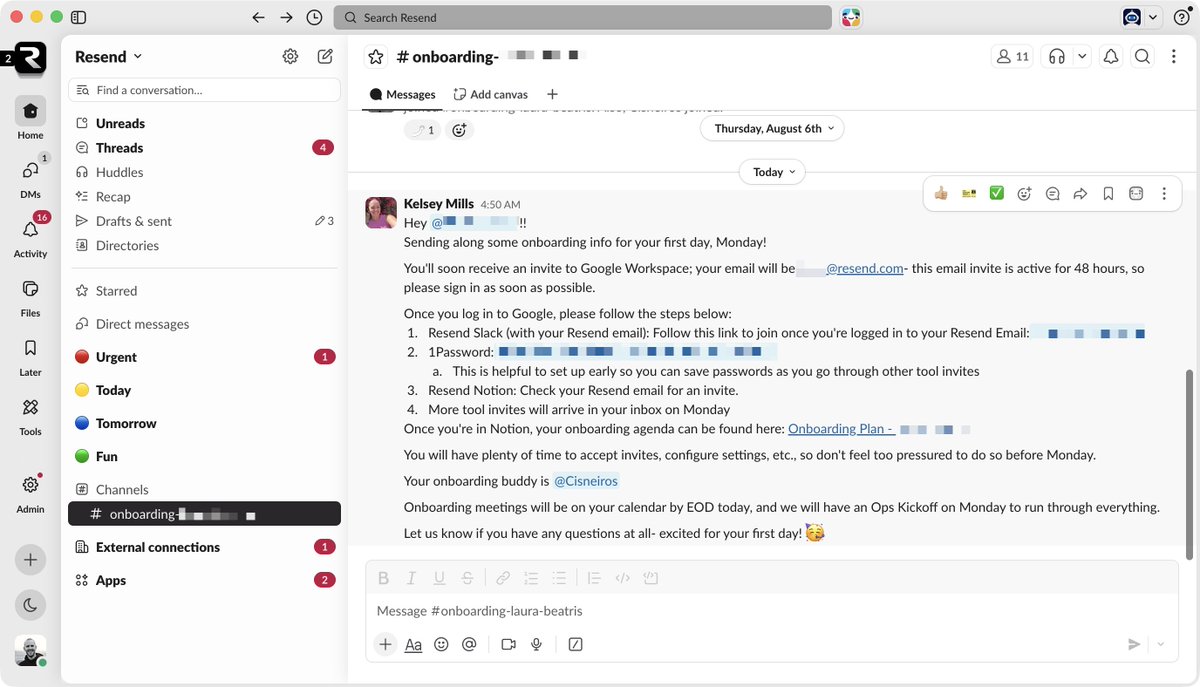Click the @resend.com email link

point(865,269)
